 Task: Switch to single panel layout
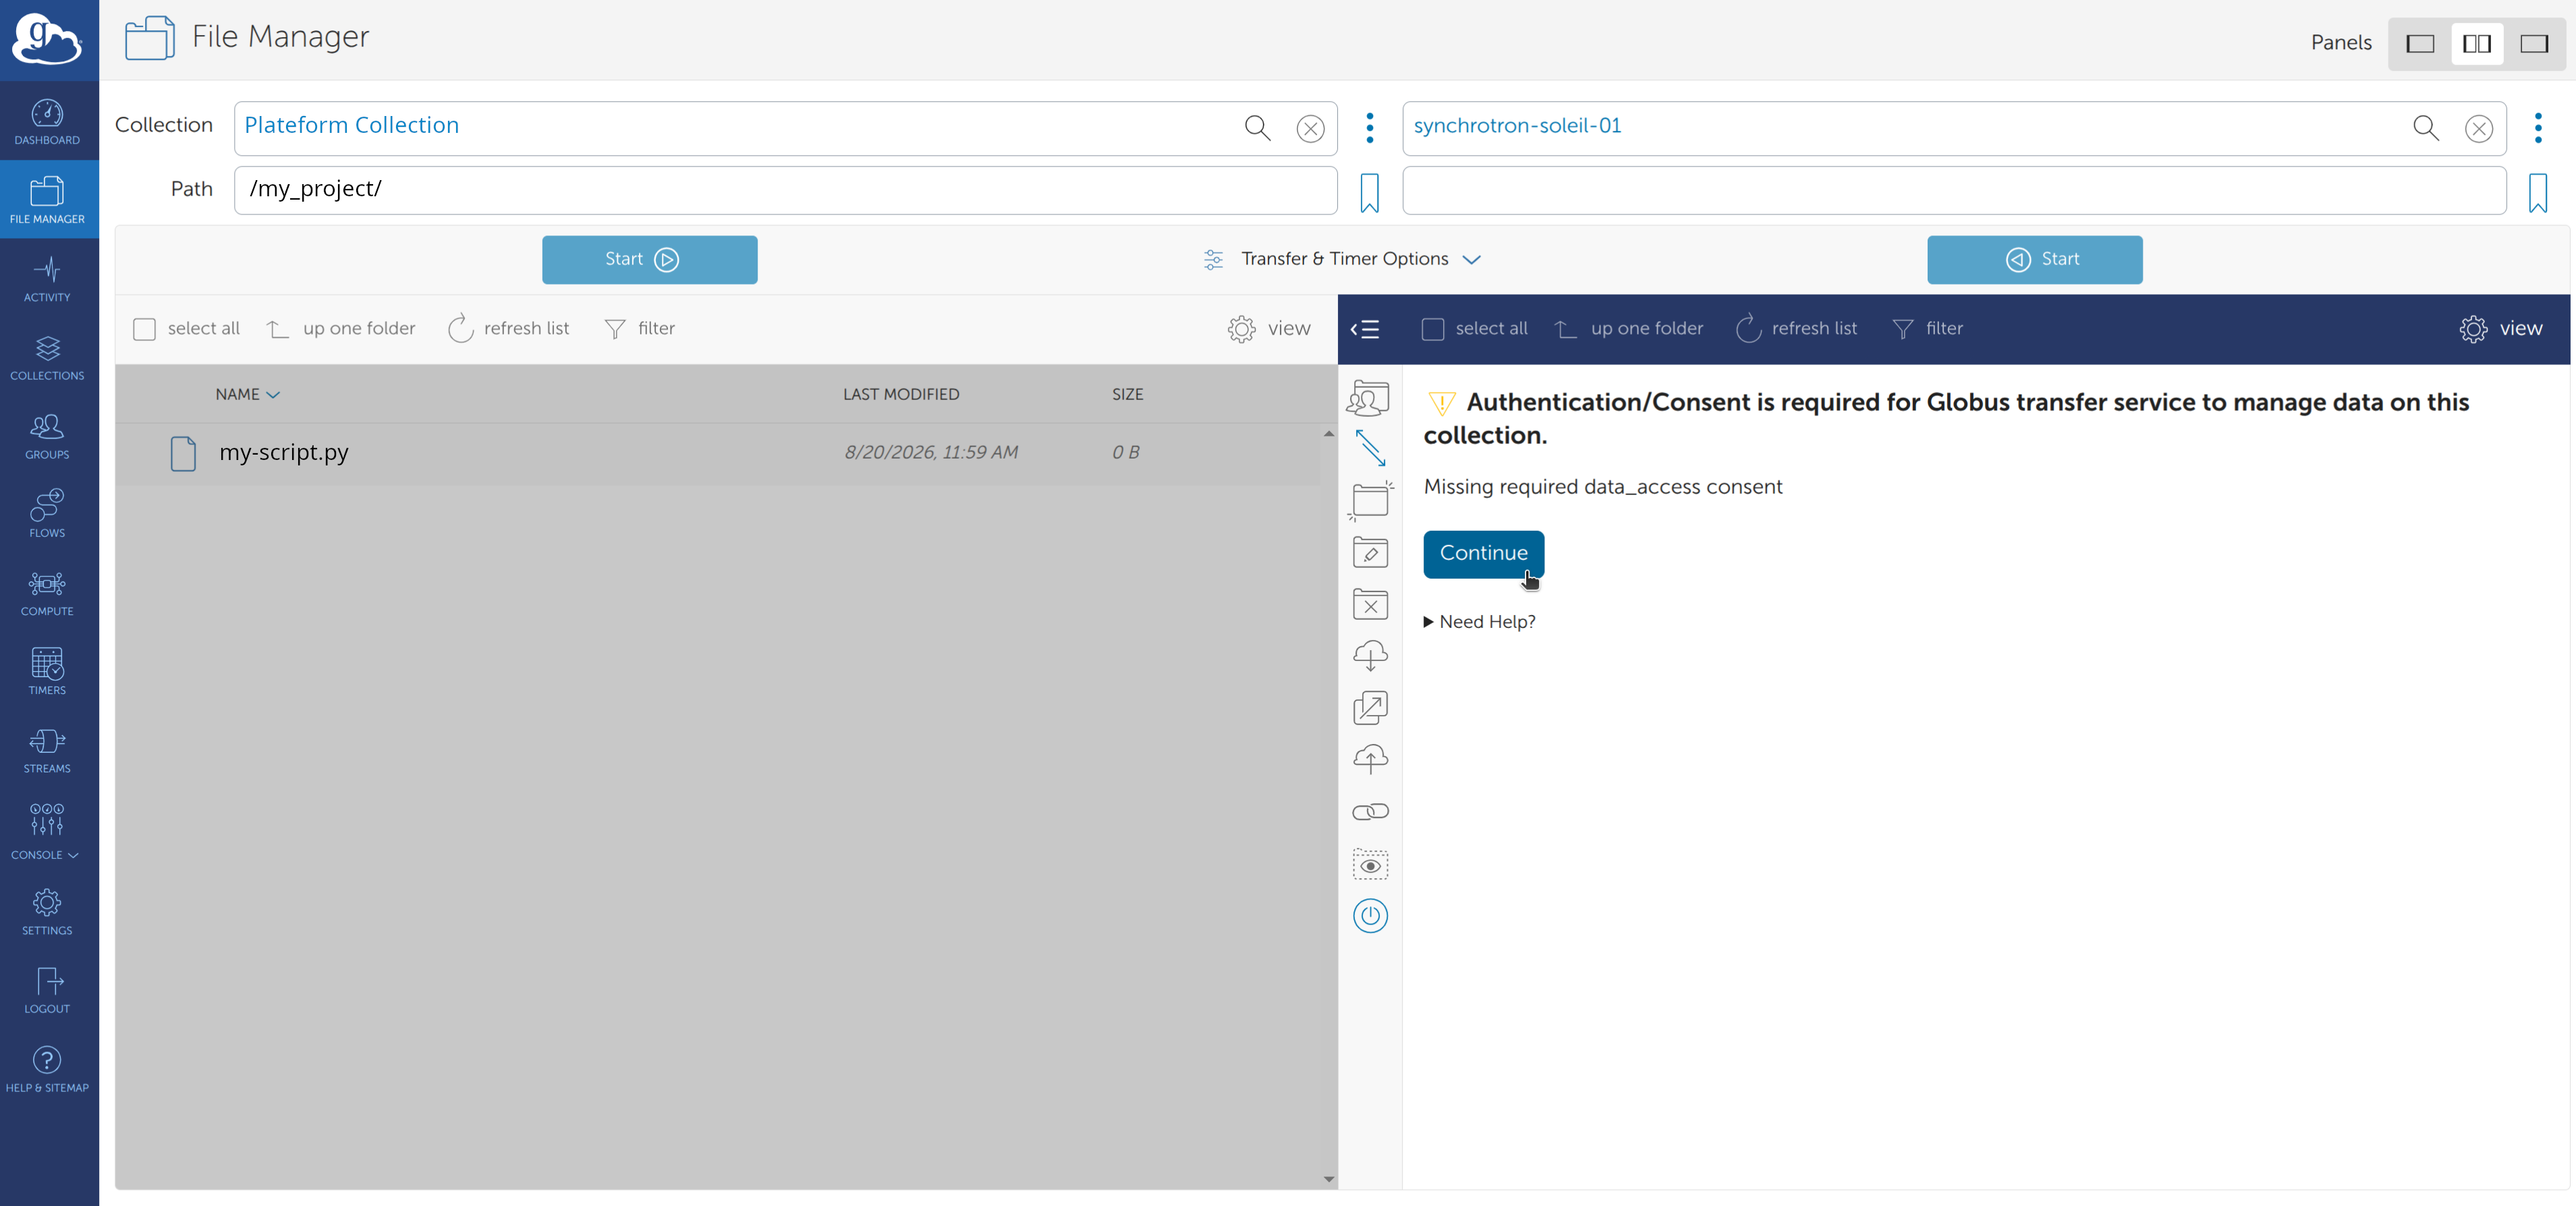2420,43
